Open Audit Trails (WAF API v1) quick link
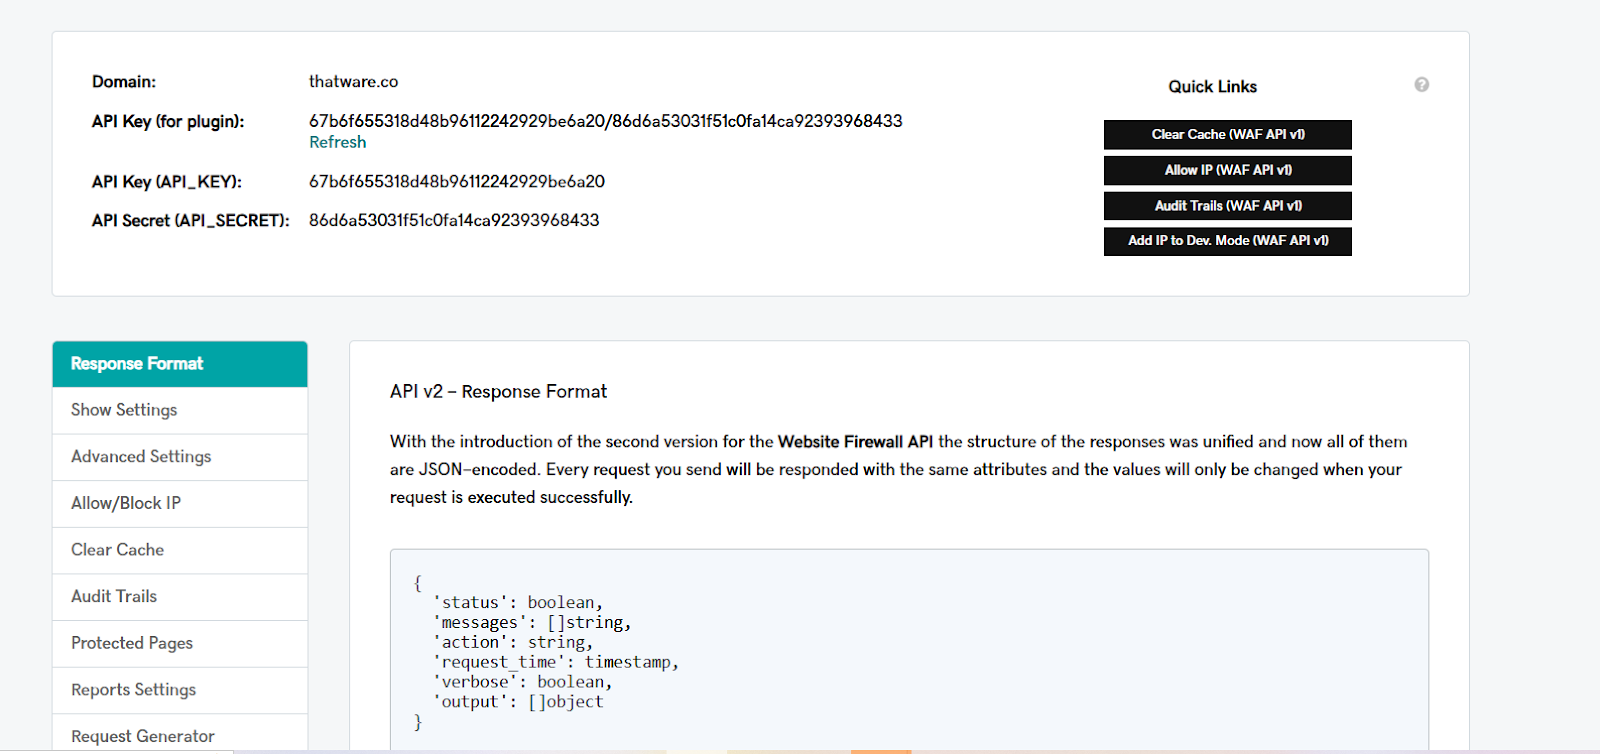 coord(1227,206)
